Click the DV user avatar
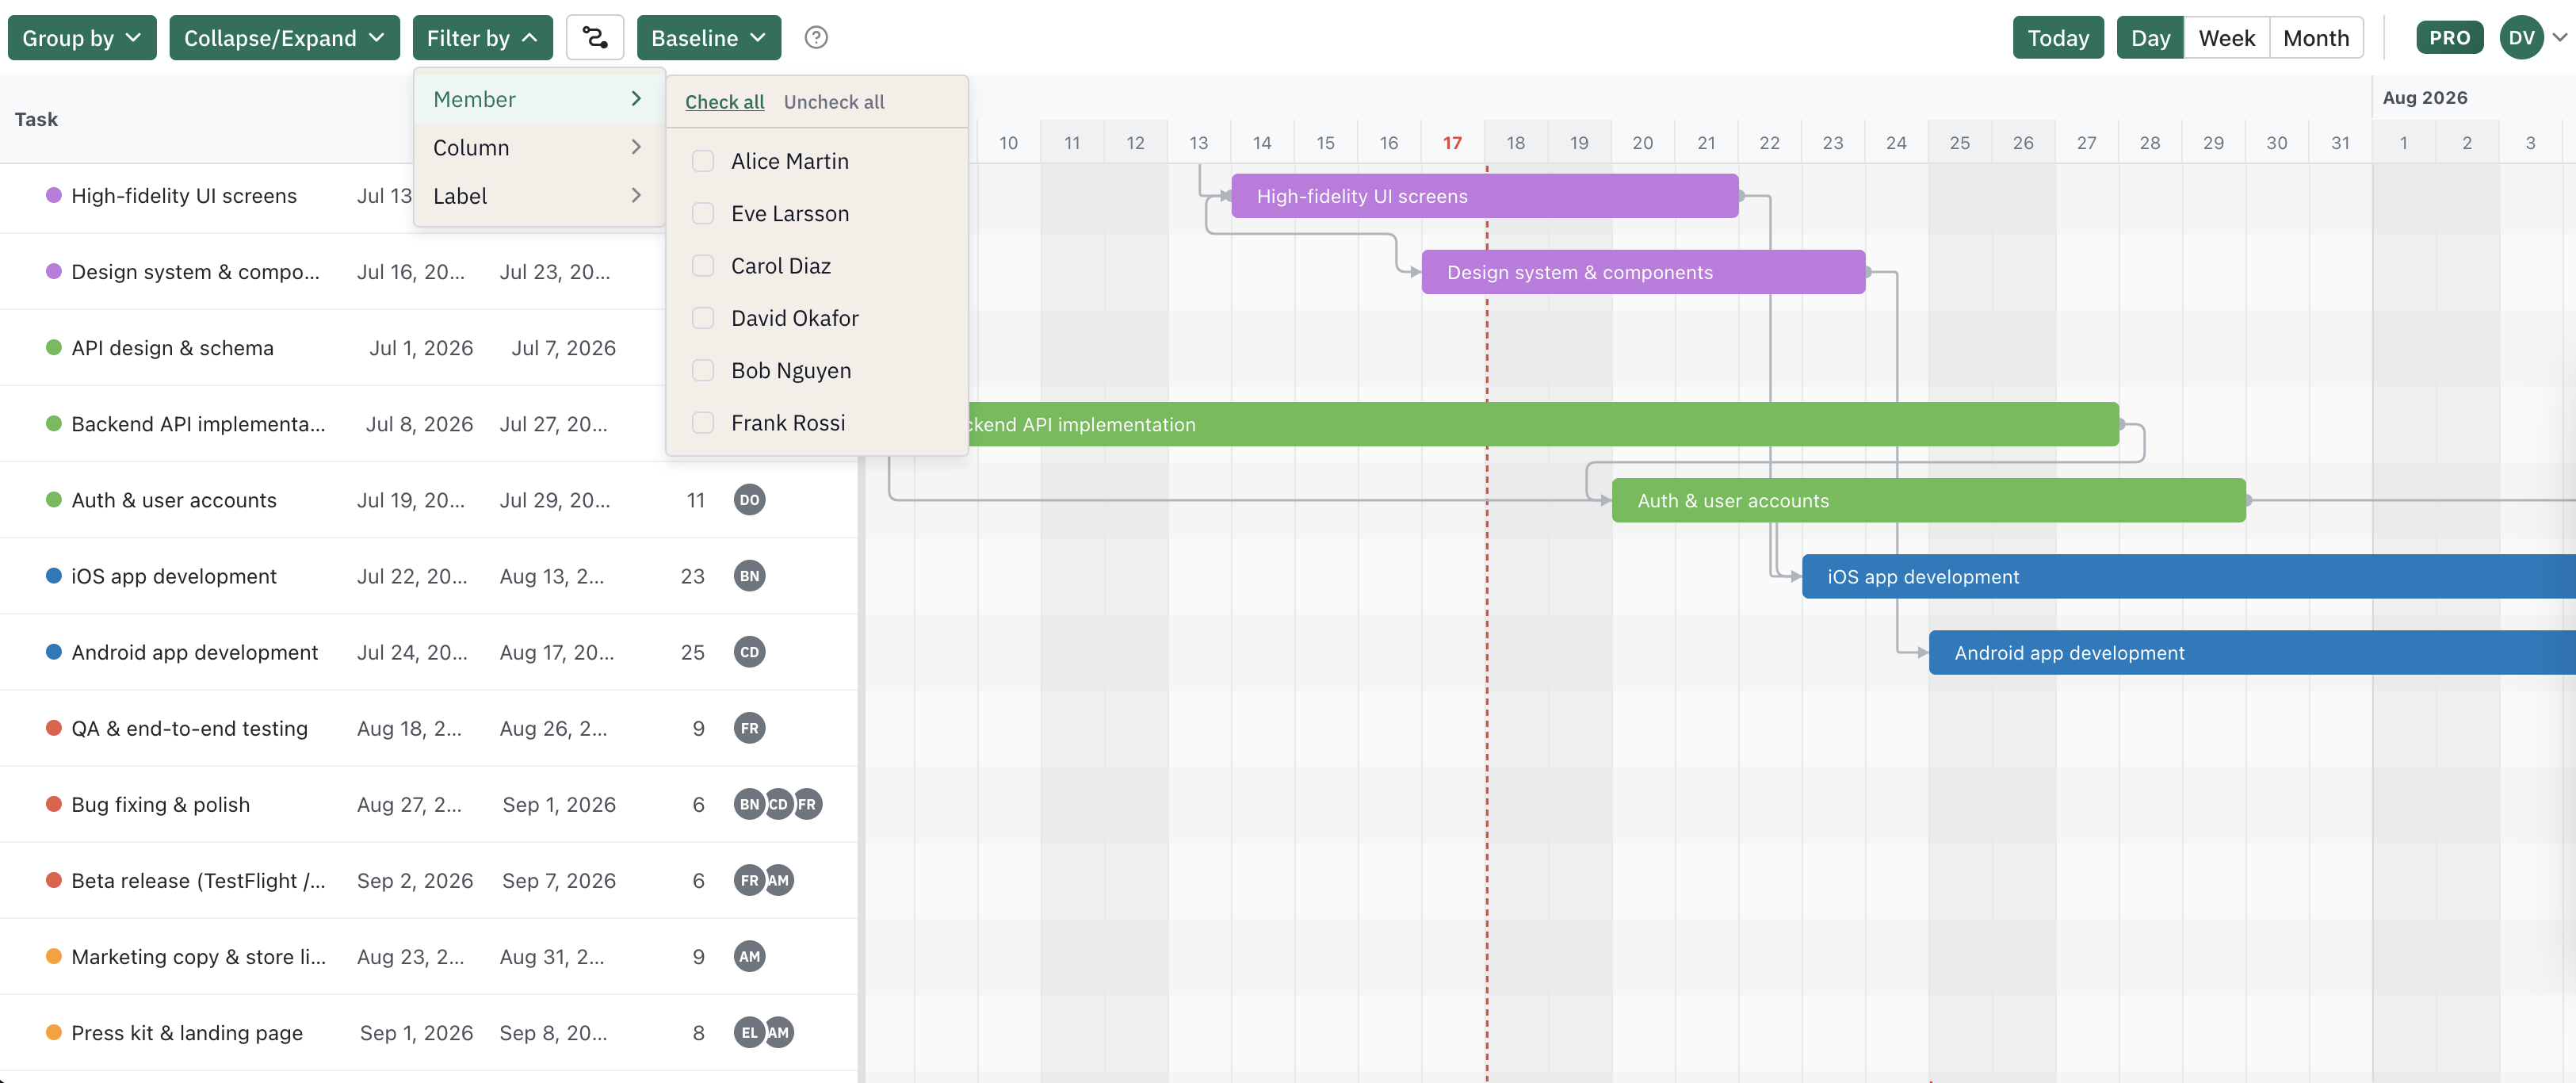Screen dimensions: 2576x1083 [2521, 38]
